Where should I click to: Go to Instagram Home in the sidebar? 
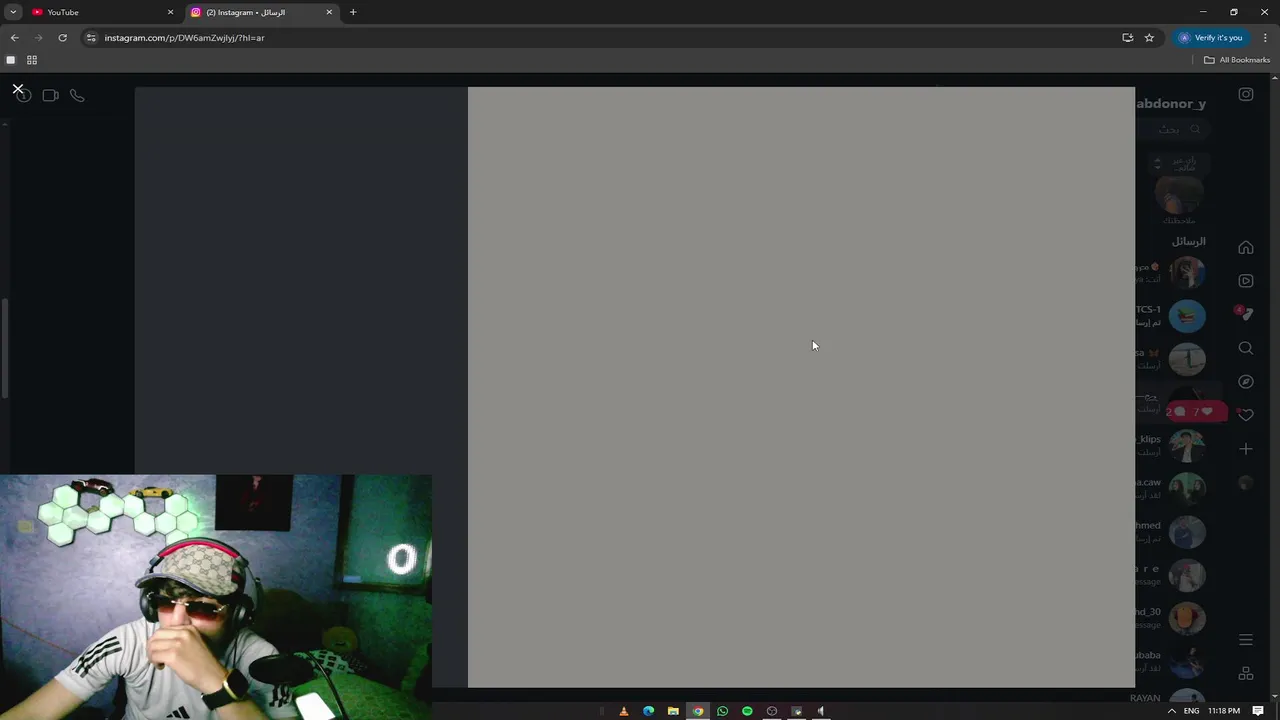pyautogui.click(x=1246, y=248)
